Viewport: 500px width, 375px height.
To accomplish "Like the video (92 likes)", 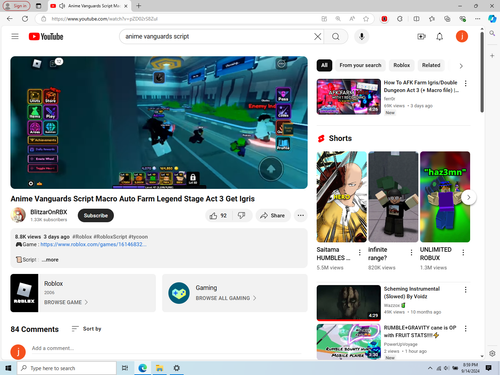I will tap(218, 216).
